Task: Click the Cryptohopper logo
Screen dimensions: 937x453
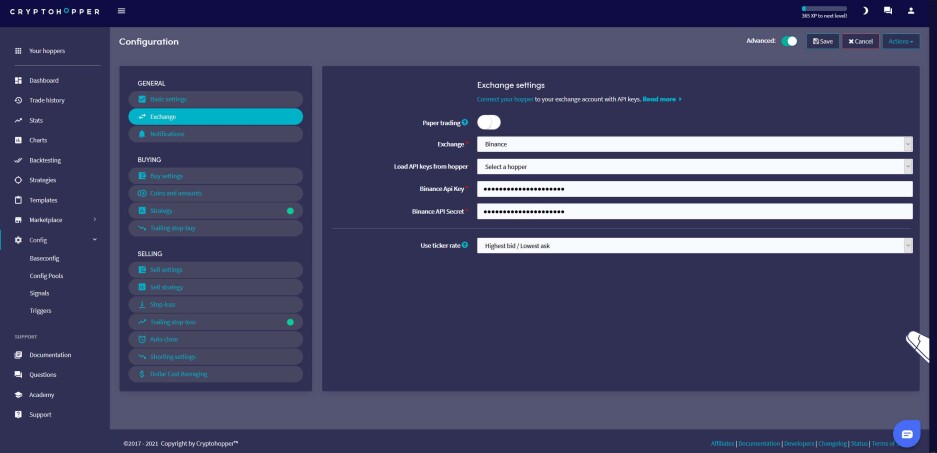Action: [55, 11]
